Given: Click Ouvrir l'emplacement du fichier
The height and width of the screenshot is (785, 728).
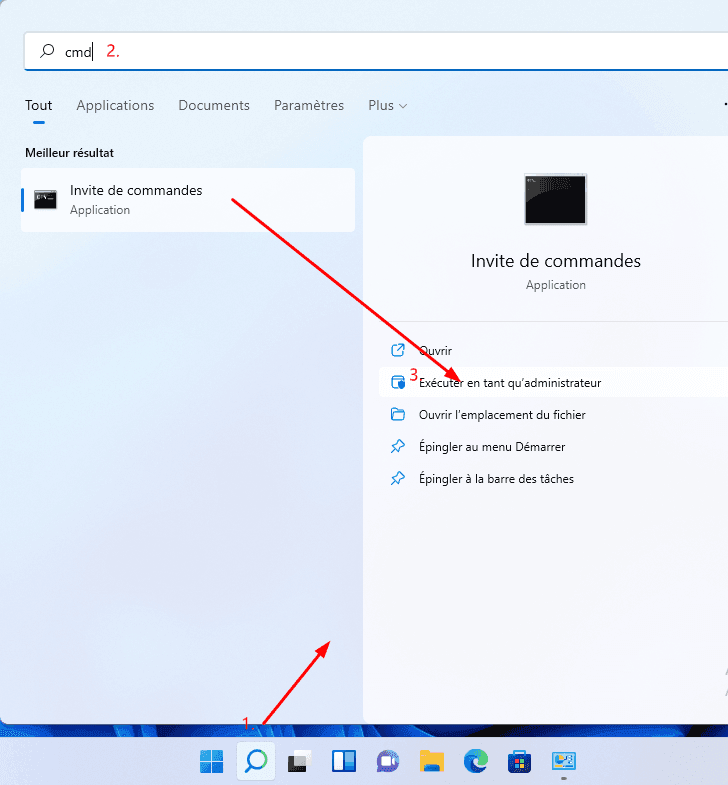Looking at the screenshot, I should coord(502,415).
